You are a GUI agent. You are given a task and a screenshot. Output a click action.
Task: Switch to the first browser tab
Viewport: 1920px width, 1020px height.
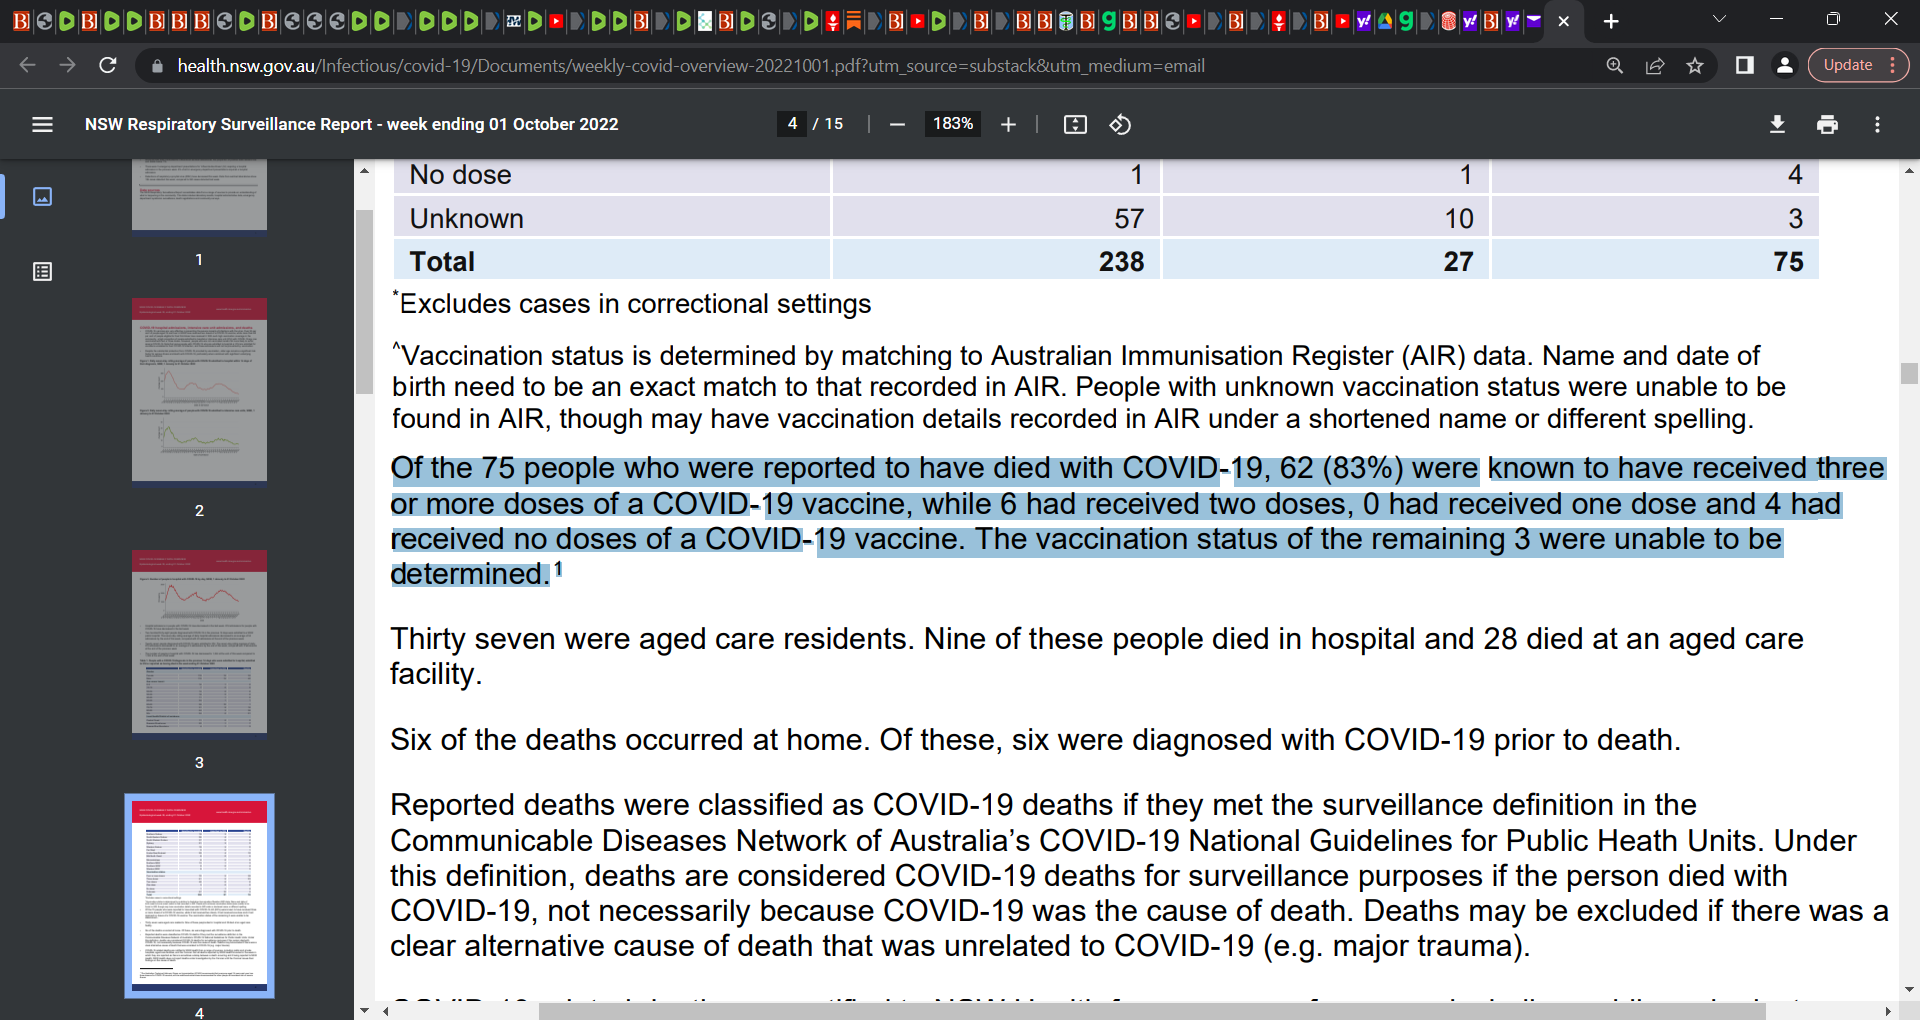coord(21,21)
